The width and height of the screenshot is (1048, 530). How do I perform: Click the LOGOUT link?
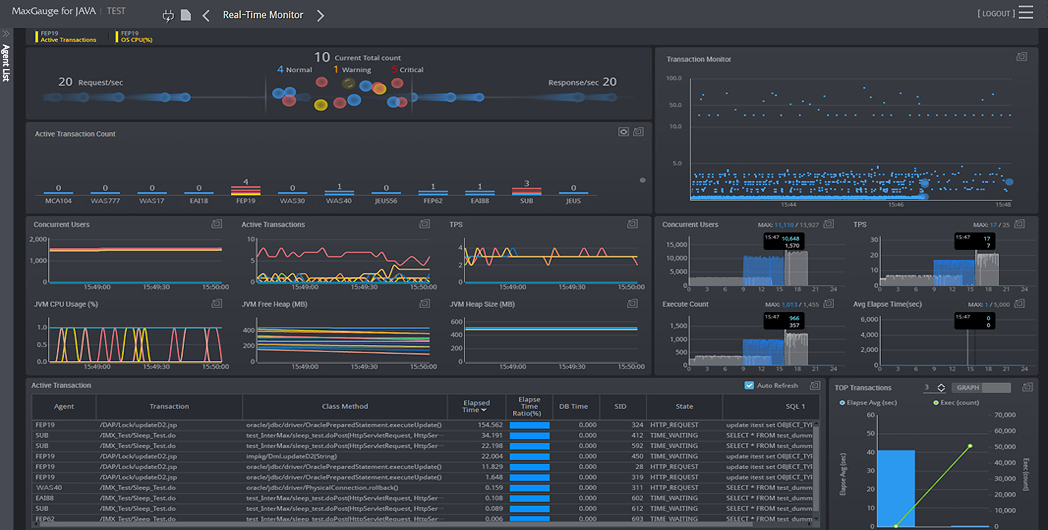point(996,13)
